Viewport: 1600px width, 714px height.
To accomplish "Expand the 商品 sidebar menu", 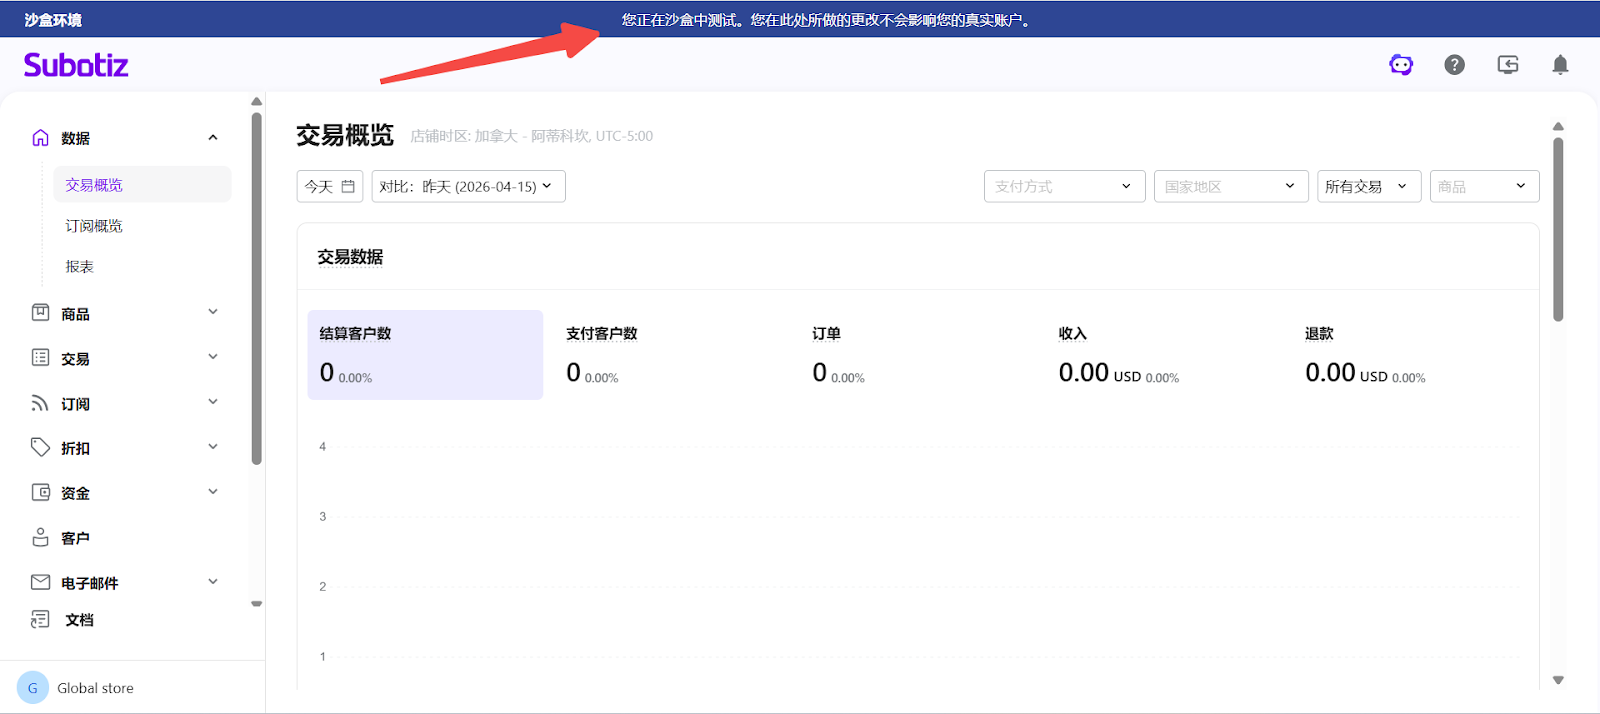I will pos(213,313).
